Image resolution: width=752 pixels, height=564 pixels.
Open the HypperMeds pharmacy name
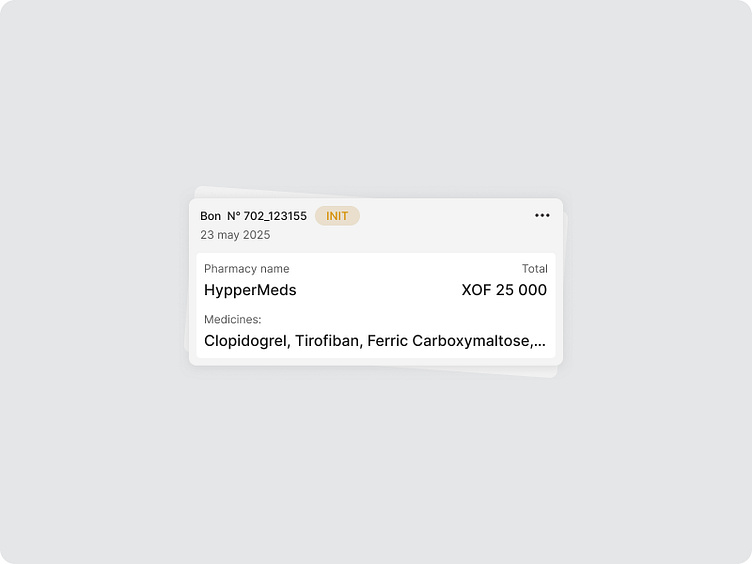(x=250, y=290)
